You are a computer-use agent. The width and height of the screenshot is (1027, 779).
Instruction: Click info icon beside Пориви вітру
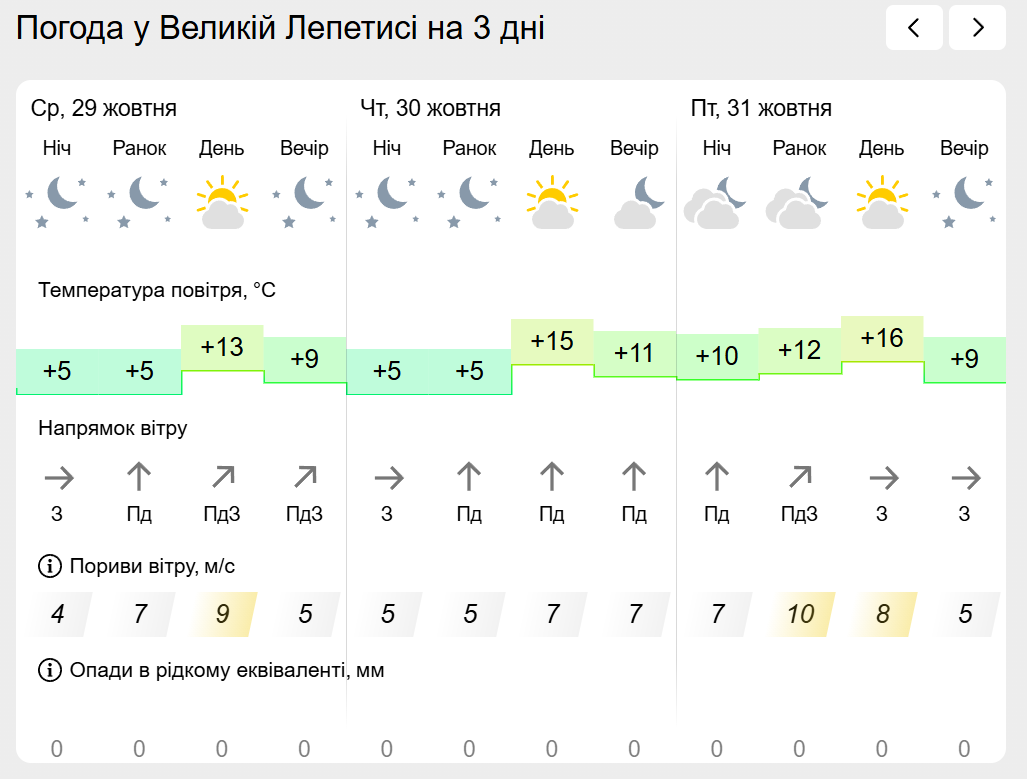(x=49, y=567)
